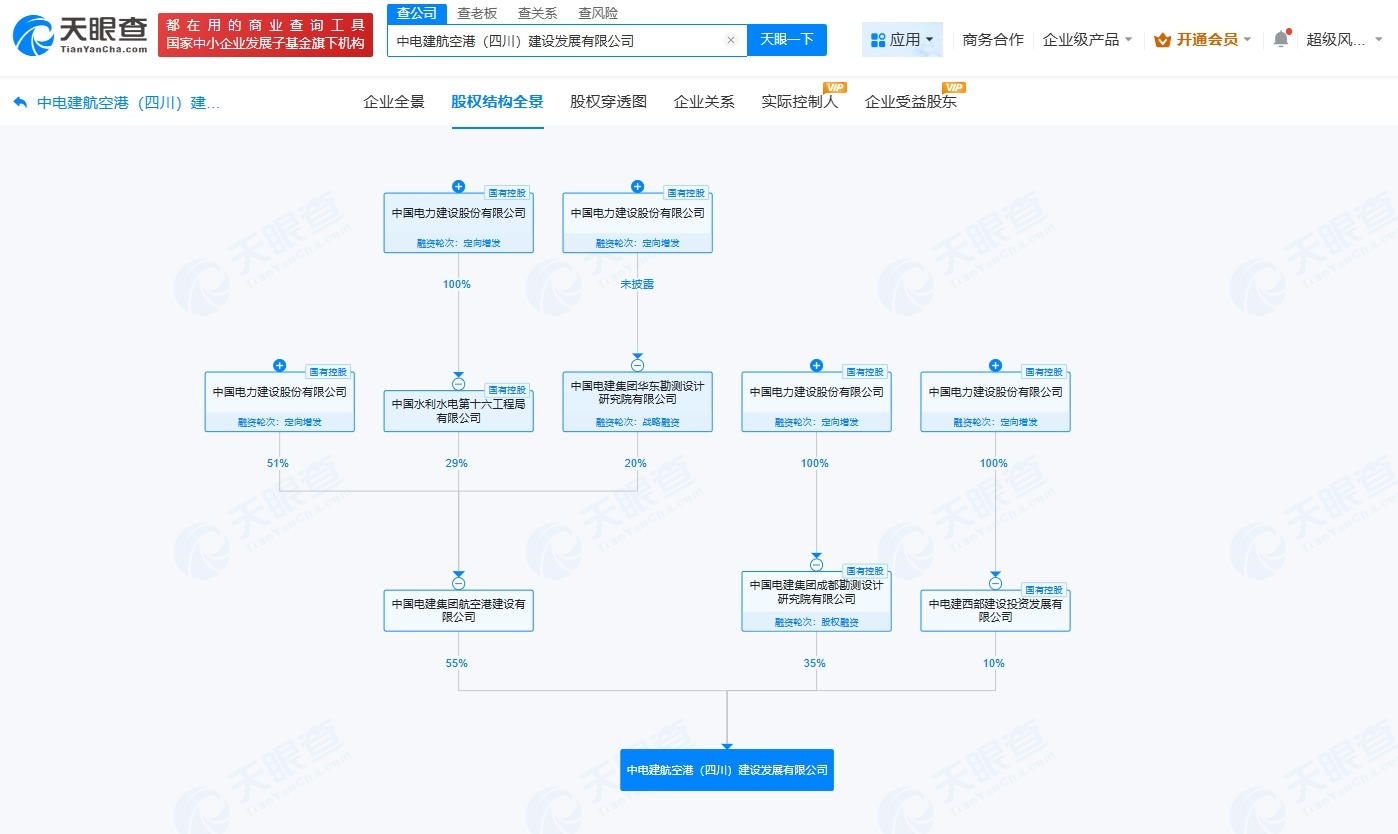Open the notification bell

coord(1281,38)
